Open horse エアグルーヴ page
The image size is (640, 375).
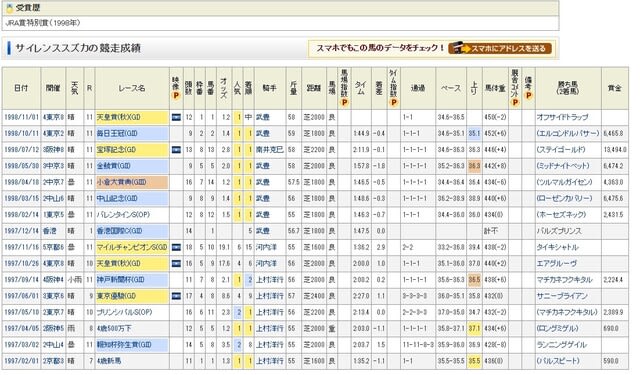pyautogui.click(x=557, y=264)
